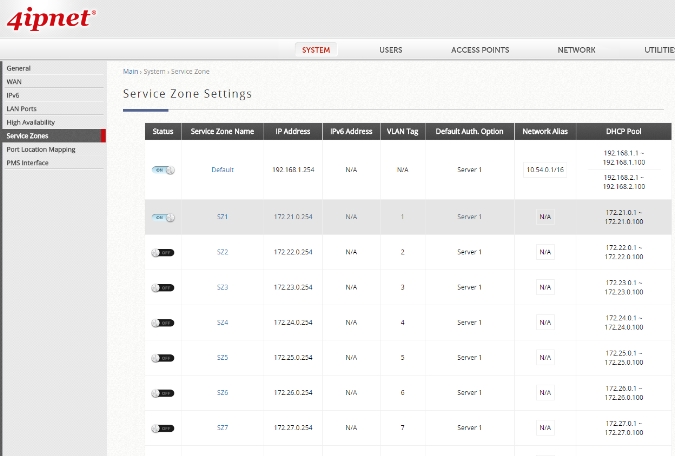Switch to the USERS tab
This screenshot has width=675, height=456.
point(391,50)
